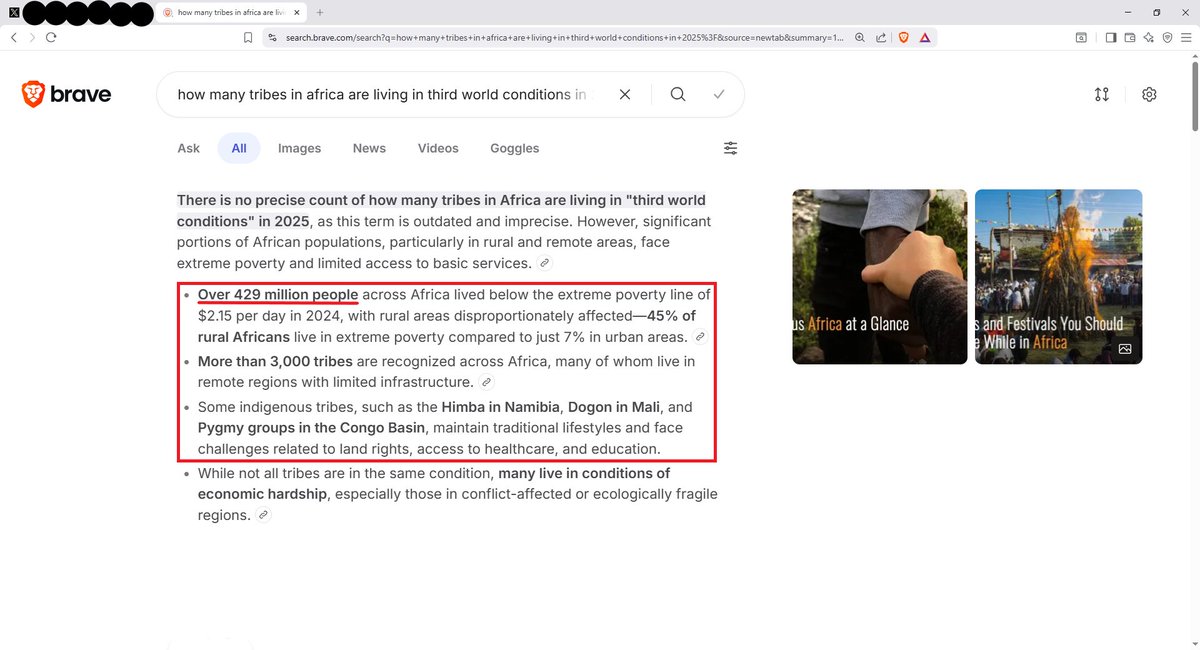Bookmark this page
The width and height of the screenshot is (1200, 650).
pyautogui.click(x=248, y=37)
